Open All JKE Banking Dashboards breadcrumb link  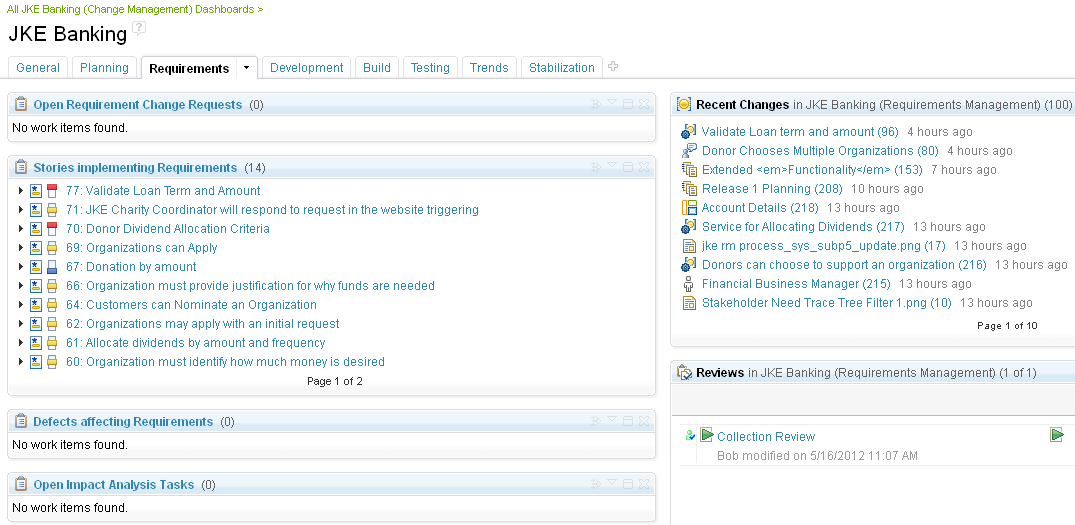[135, 10]
